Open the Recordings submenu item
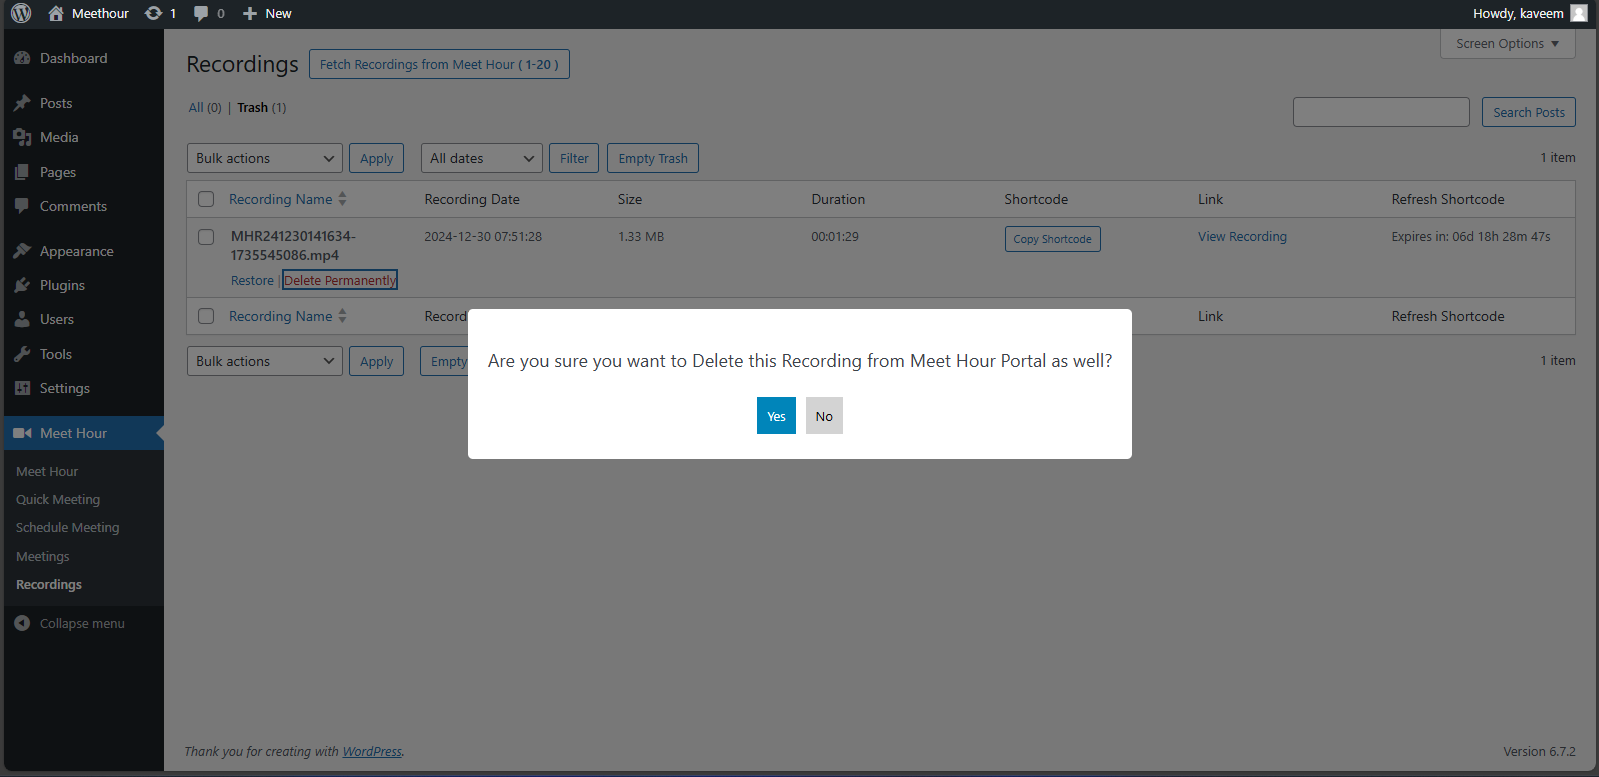This screenshot has height=777, width=1599. click(49, 584)
